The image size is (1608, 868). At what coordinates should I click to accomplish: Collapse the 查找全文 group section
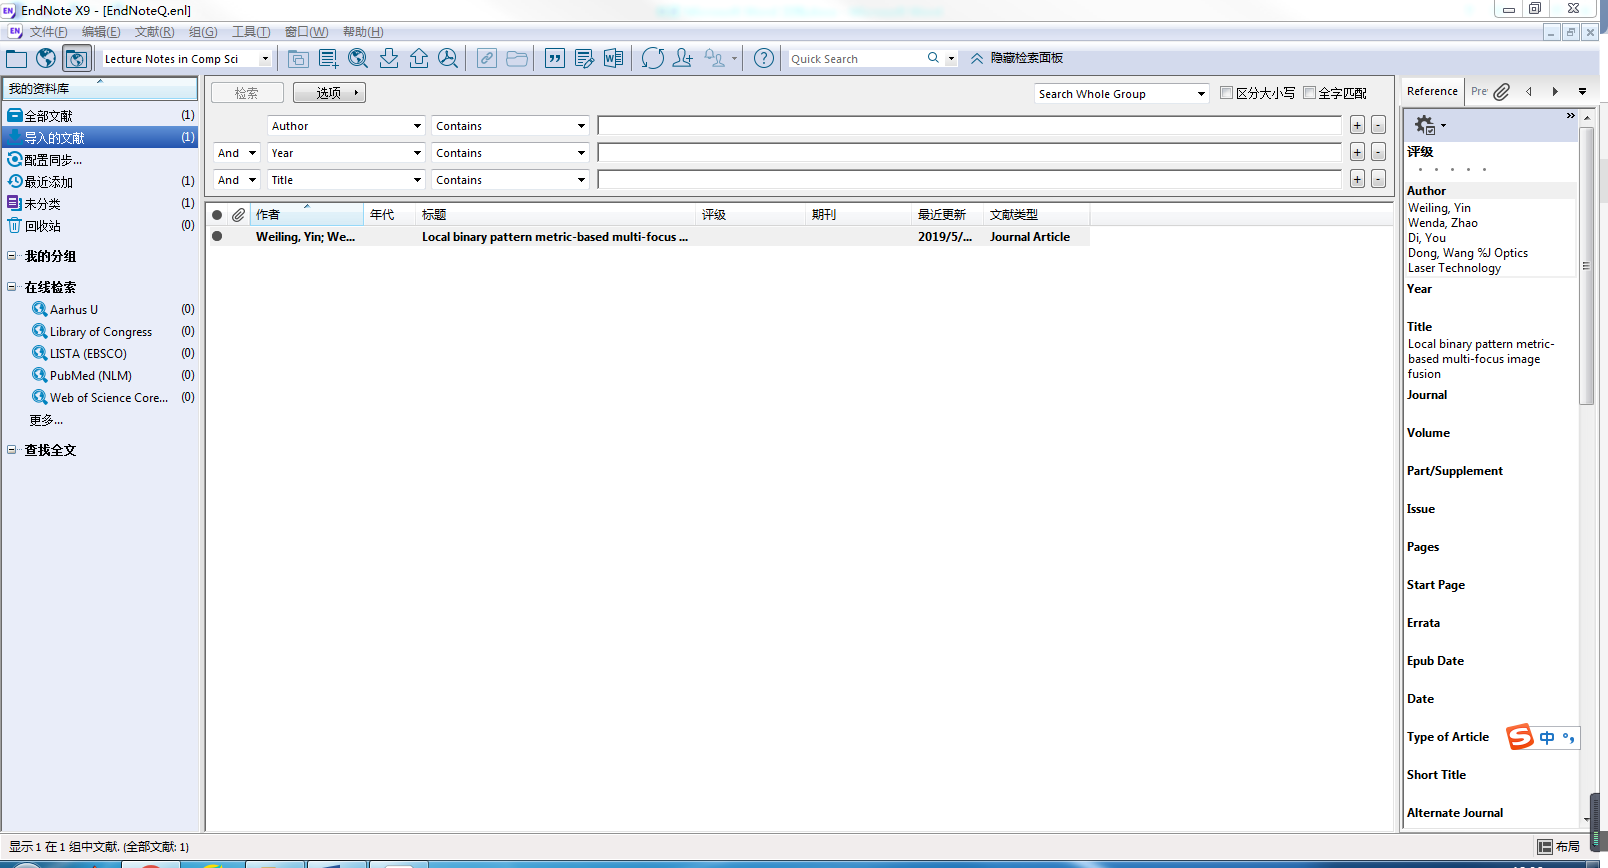[x=12, y=450]
